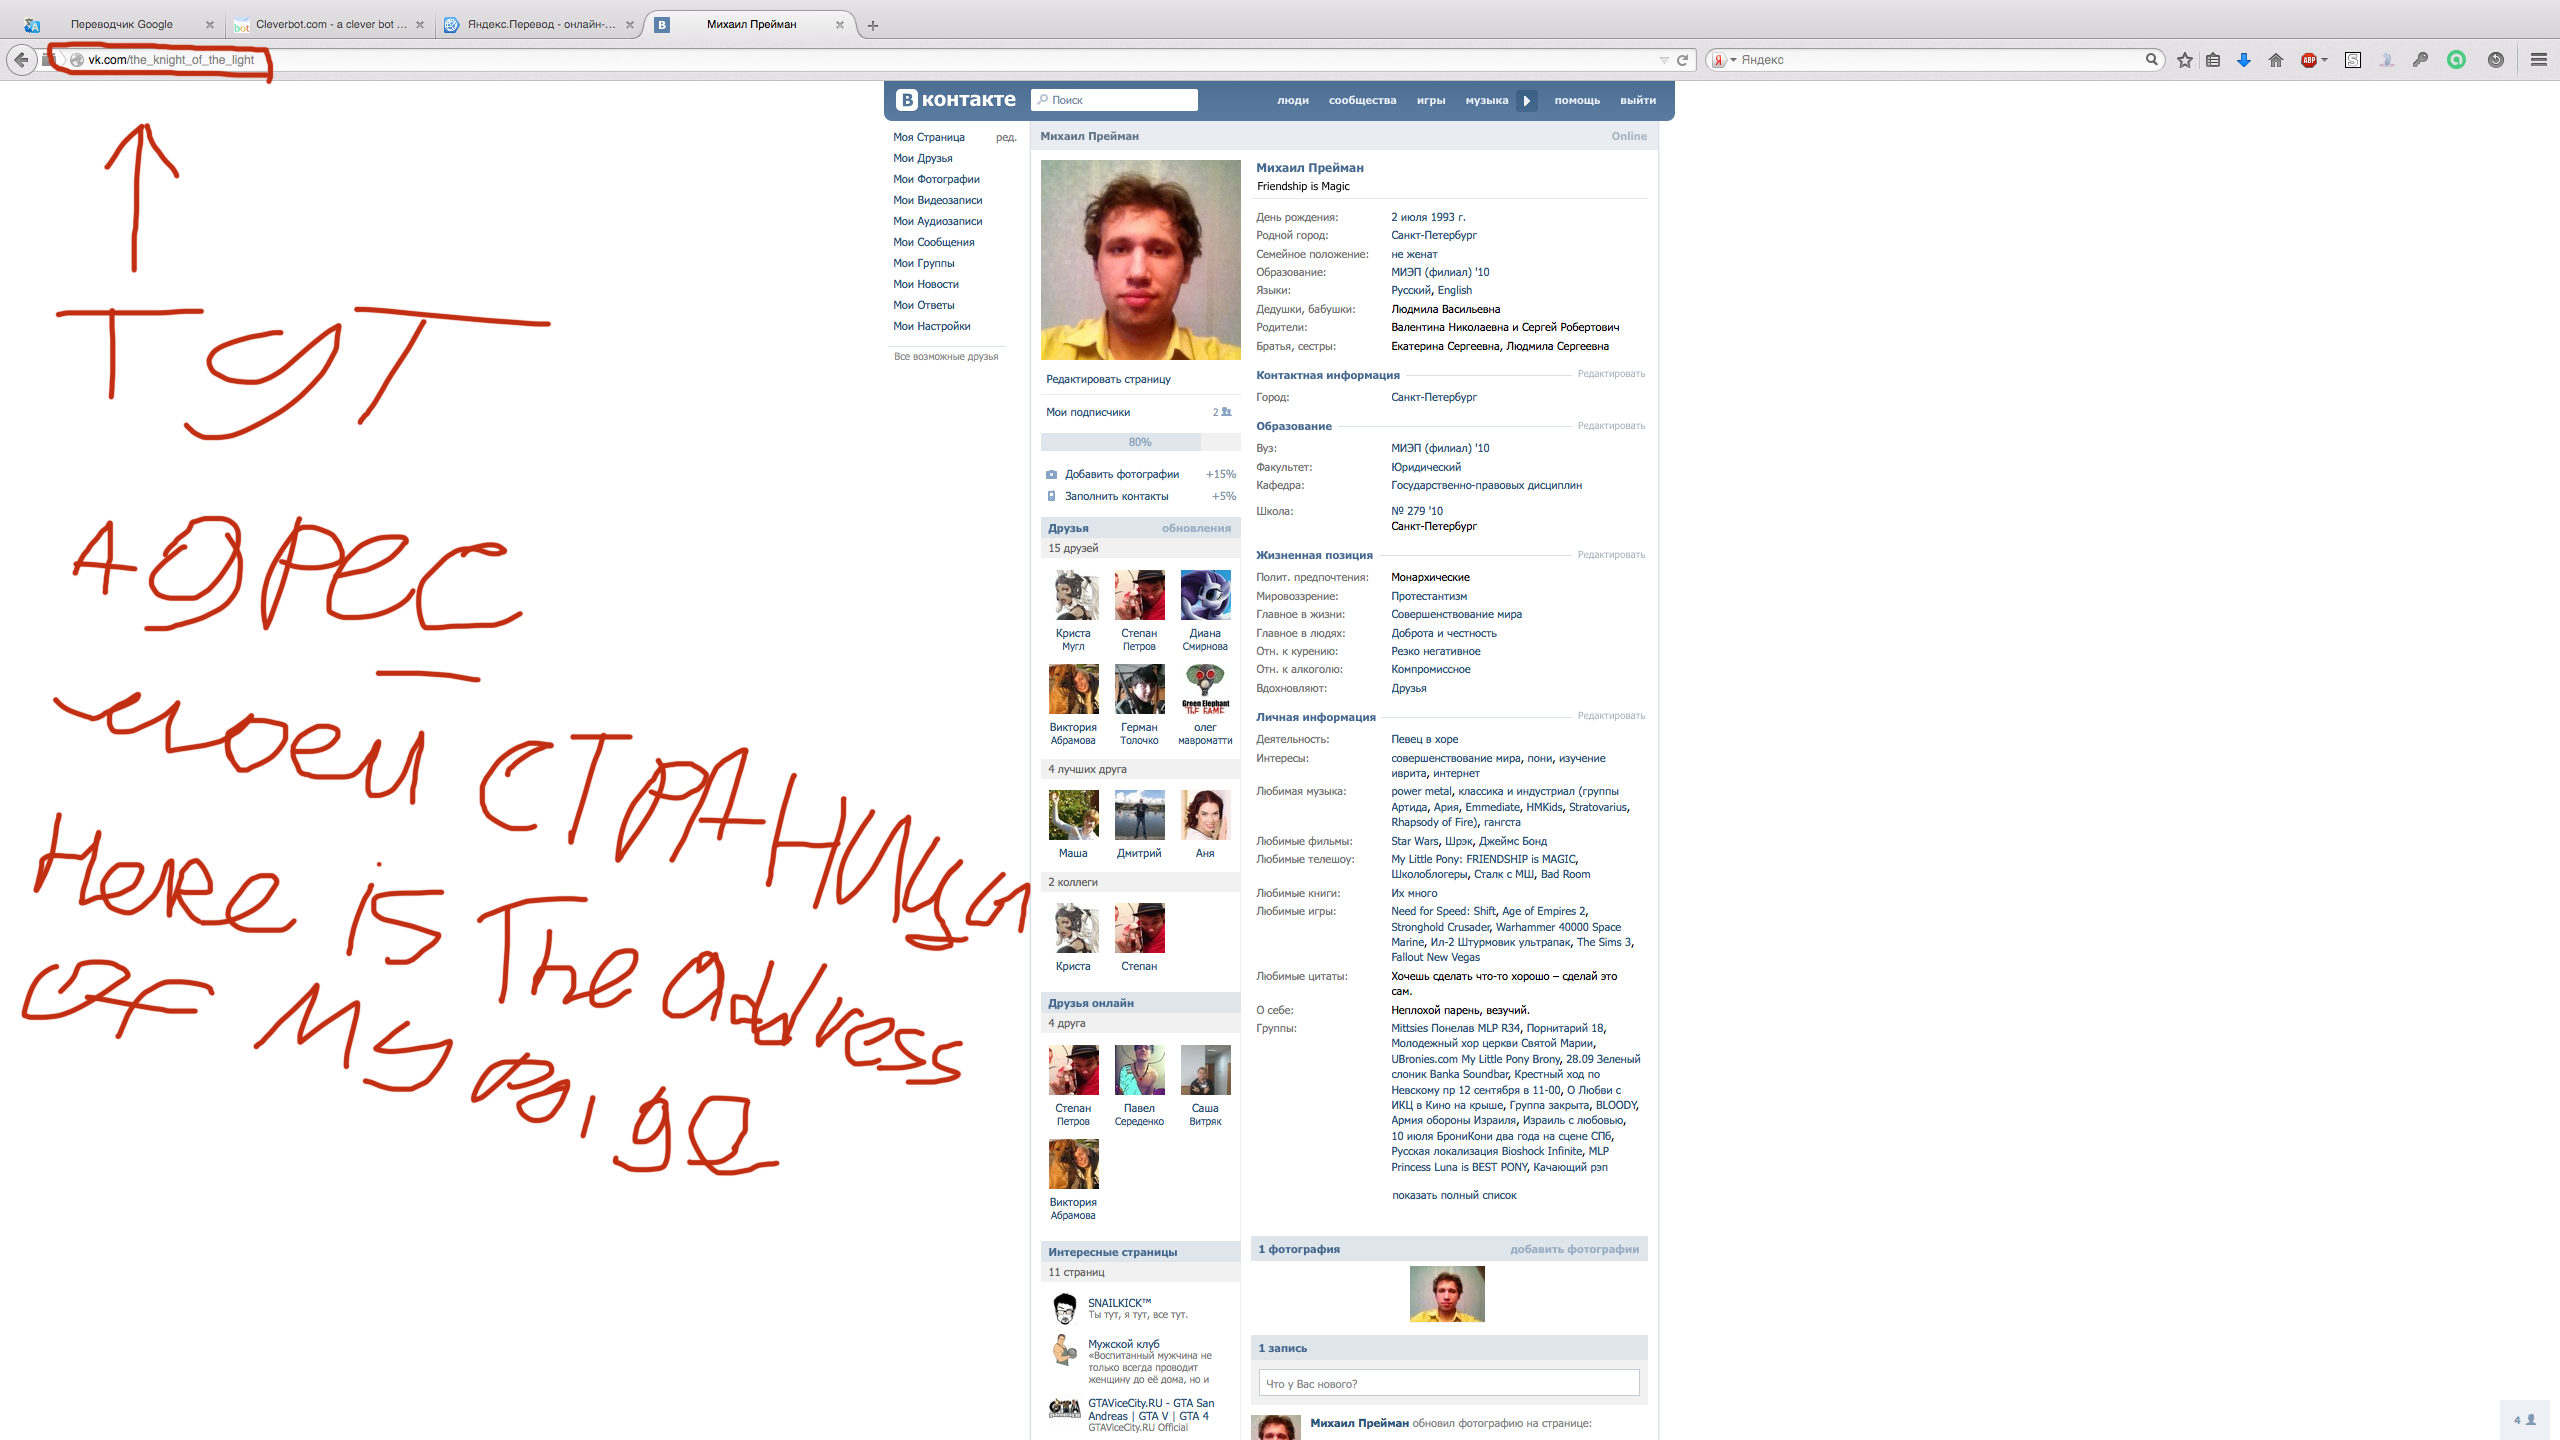The height and width of the screenshot is (1440, 2560).
Task: Open the помощь menu item
Action: coord(1577,100)
